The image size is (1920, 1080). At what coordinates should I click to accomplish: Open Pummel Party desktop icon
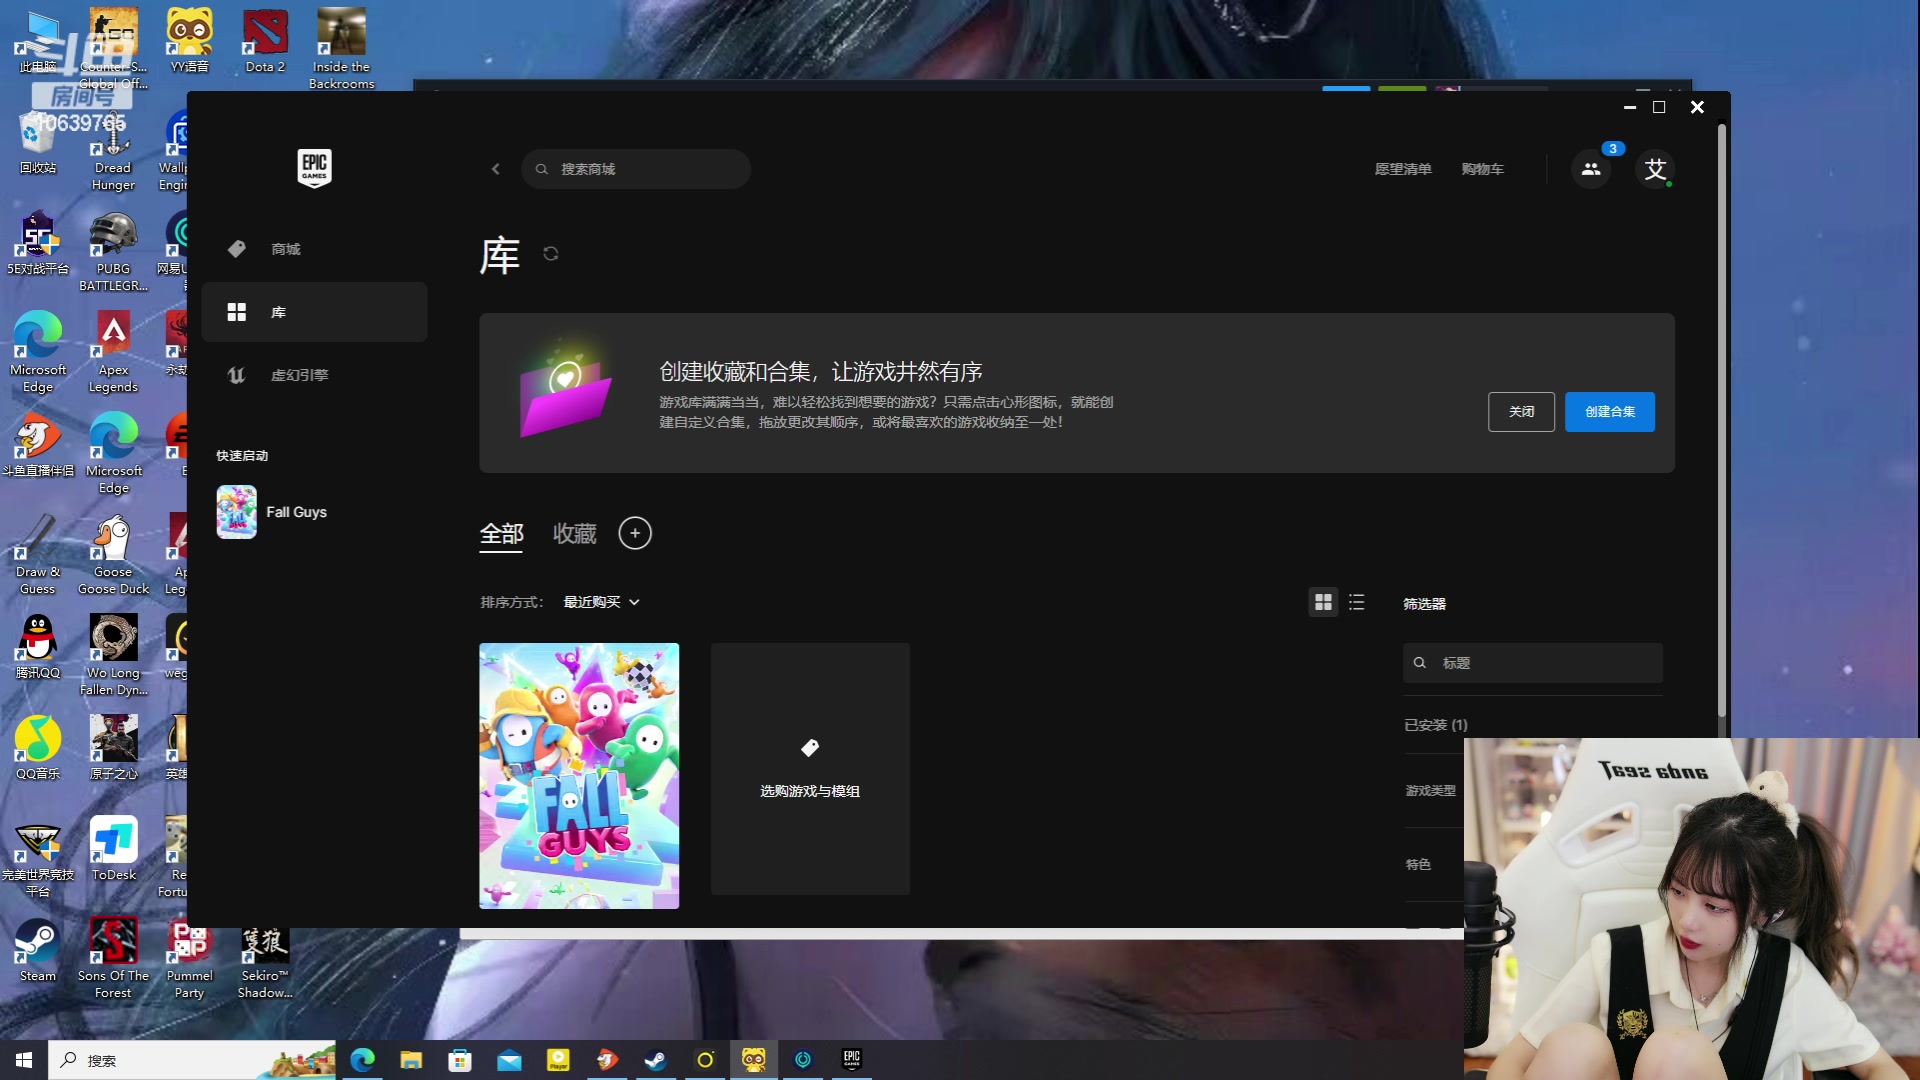point(189,958)
